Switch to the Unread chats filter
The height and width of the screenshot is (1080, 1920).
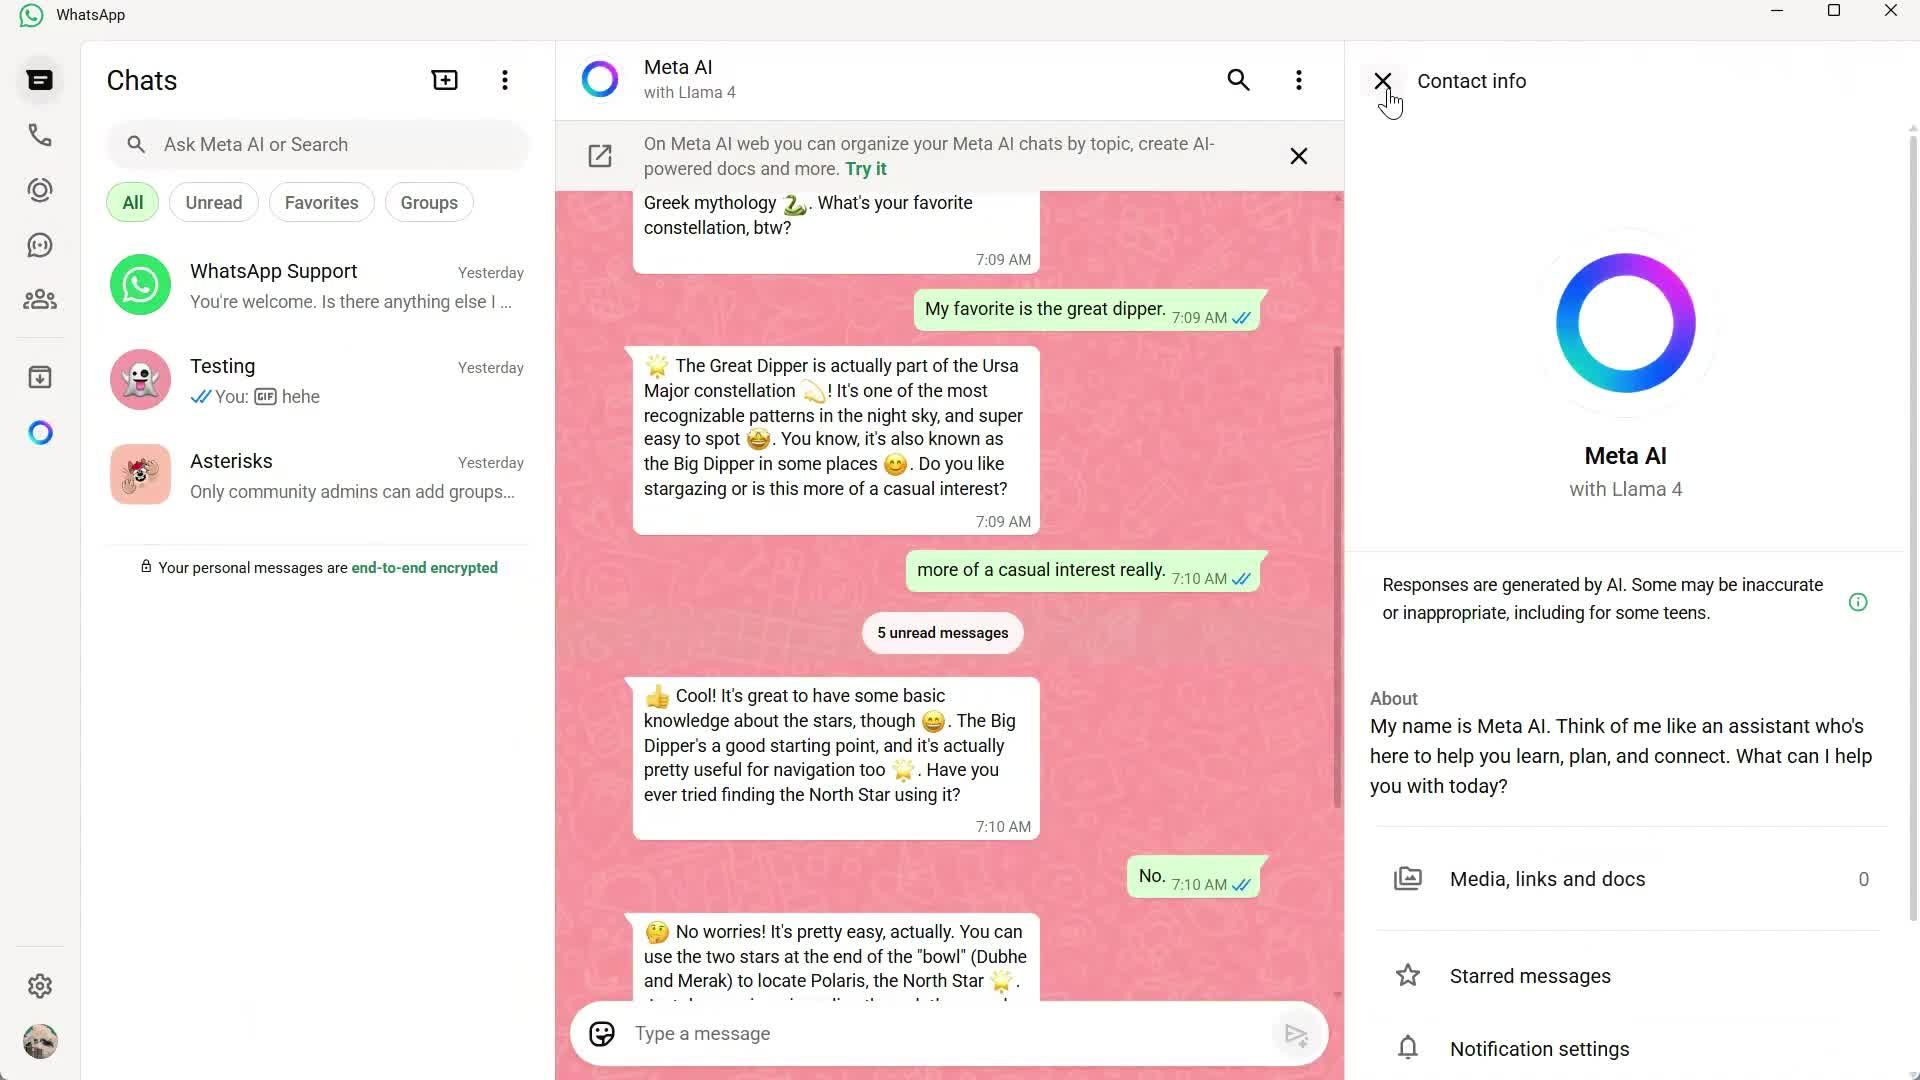pyautogui.click(x=213, y=202)
